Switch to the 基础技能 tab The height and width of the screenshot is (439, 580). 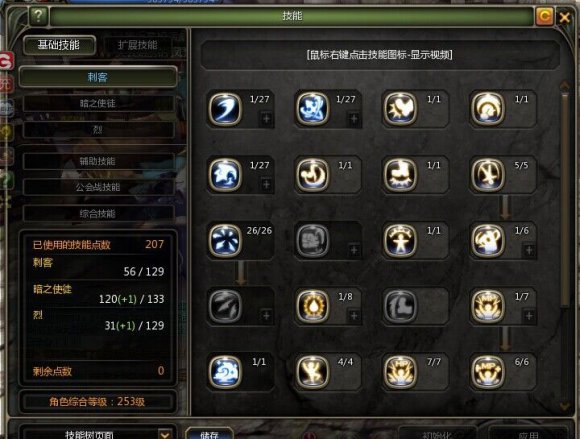coord(59,45)
